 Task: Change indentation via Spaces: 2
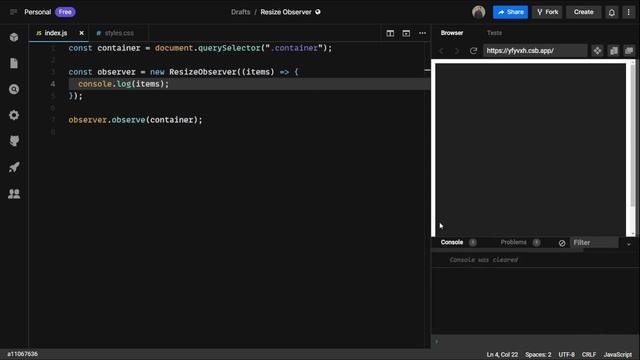[x=538, y=354]
